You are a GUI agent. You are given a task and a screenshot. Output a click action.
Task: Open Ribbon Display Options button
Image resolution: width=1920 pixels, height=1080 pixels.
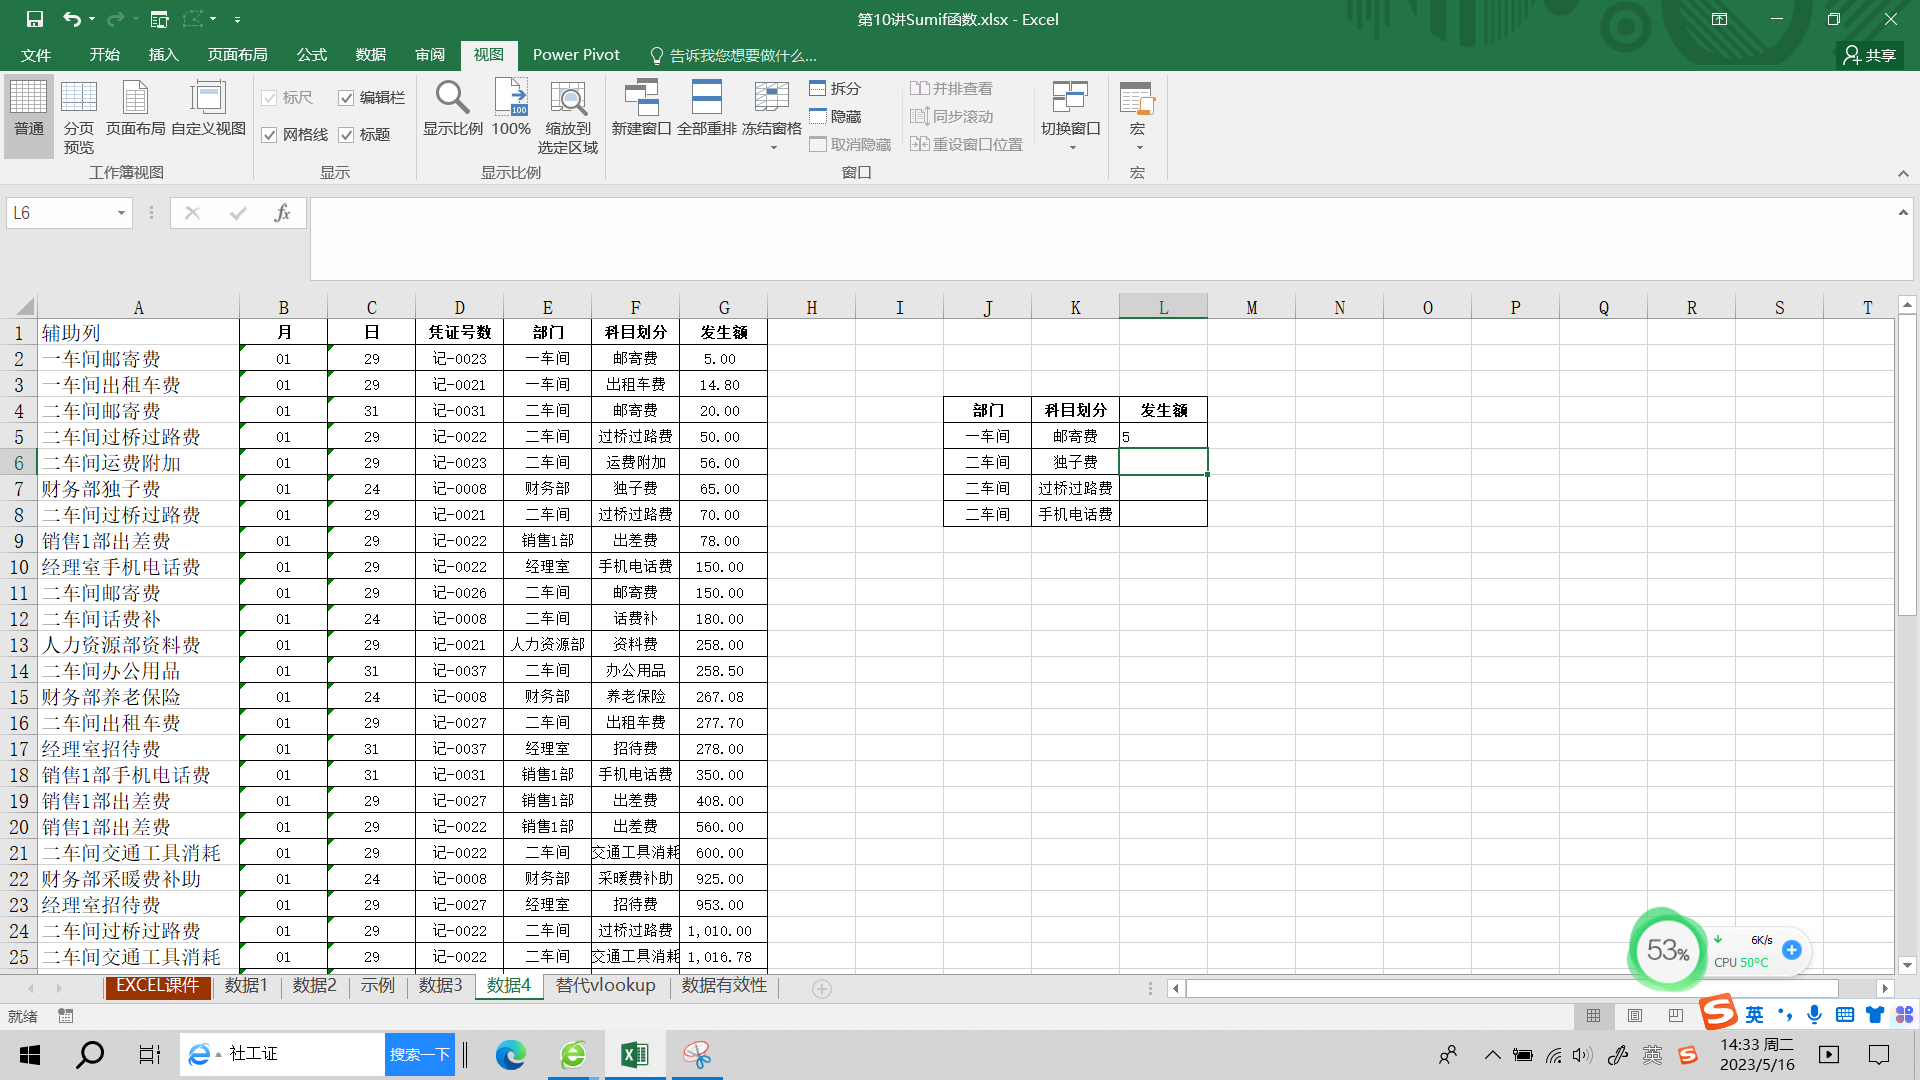pos(1719,19)
